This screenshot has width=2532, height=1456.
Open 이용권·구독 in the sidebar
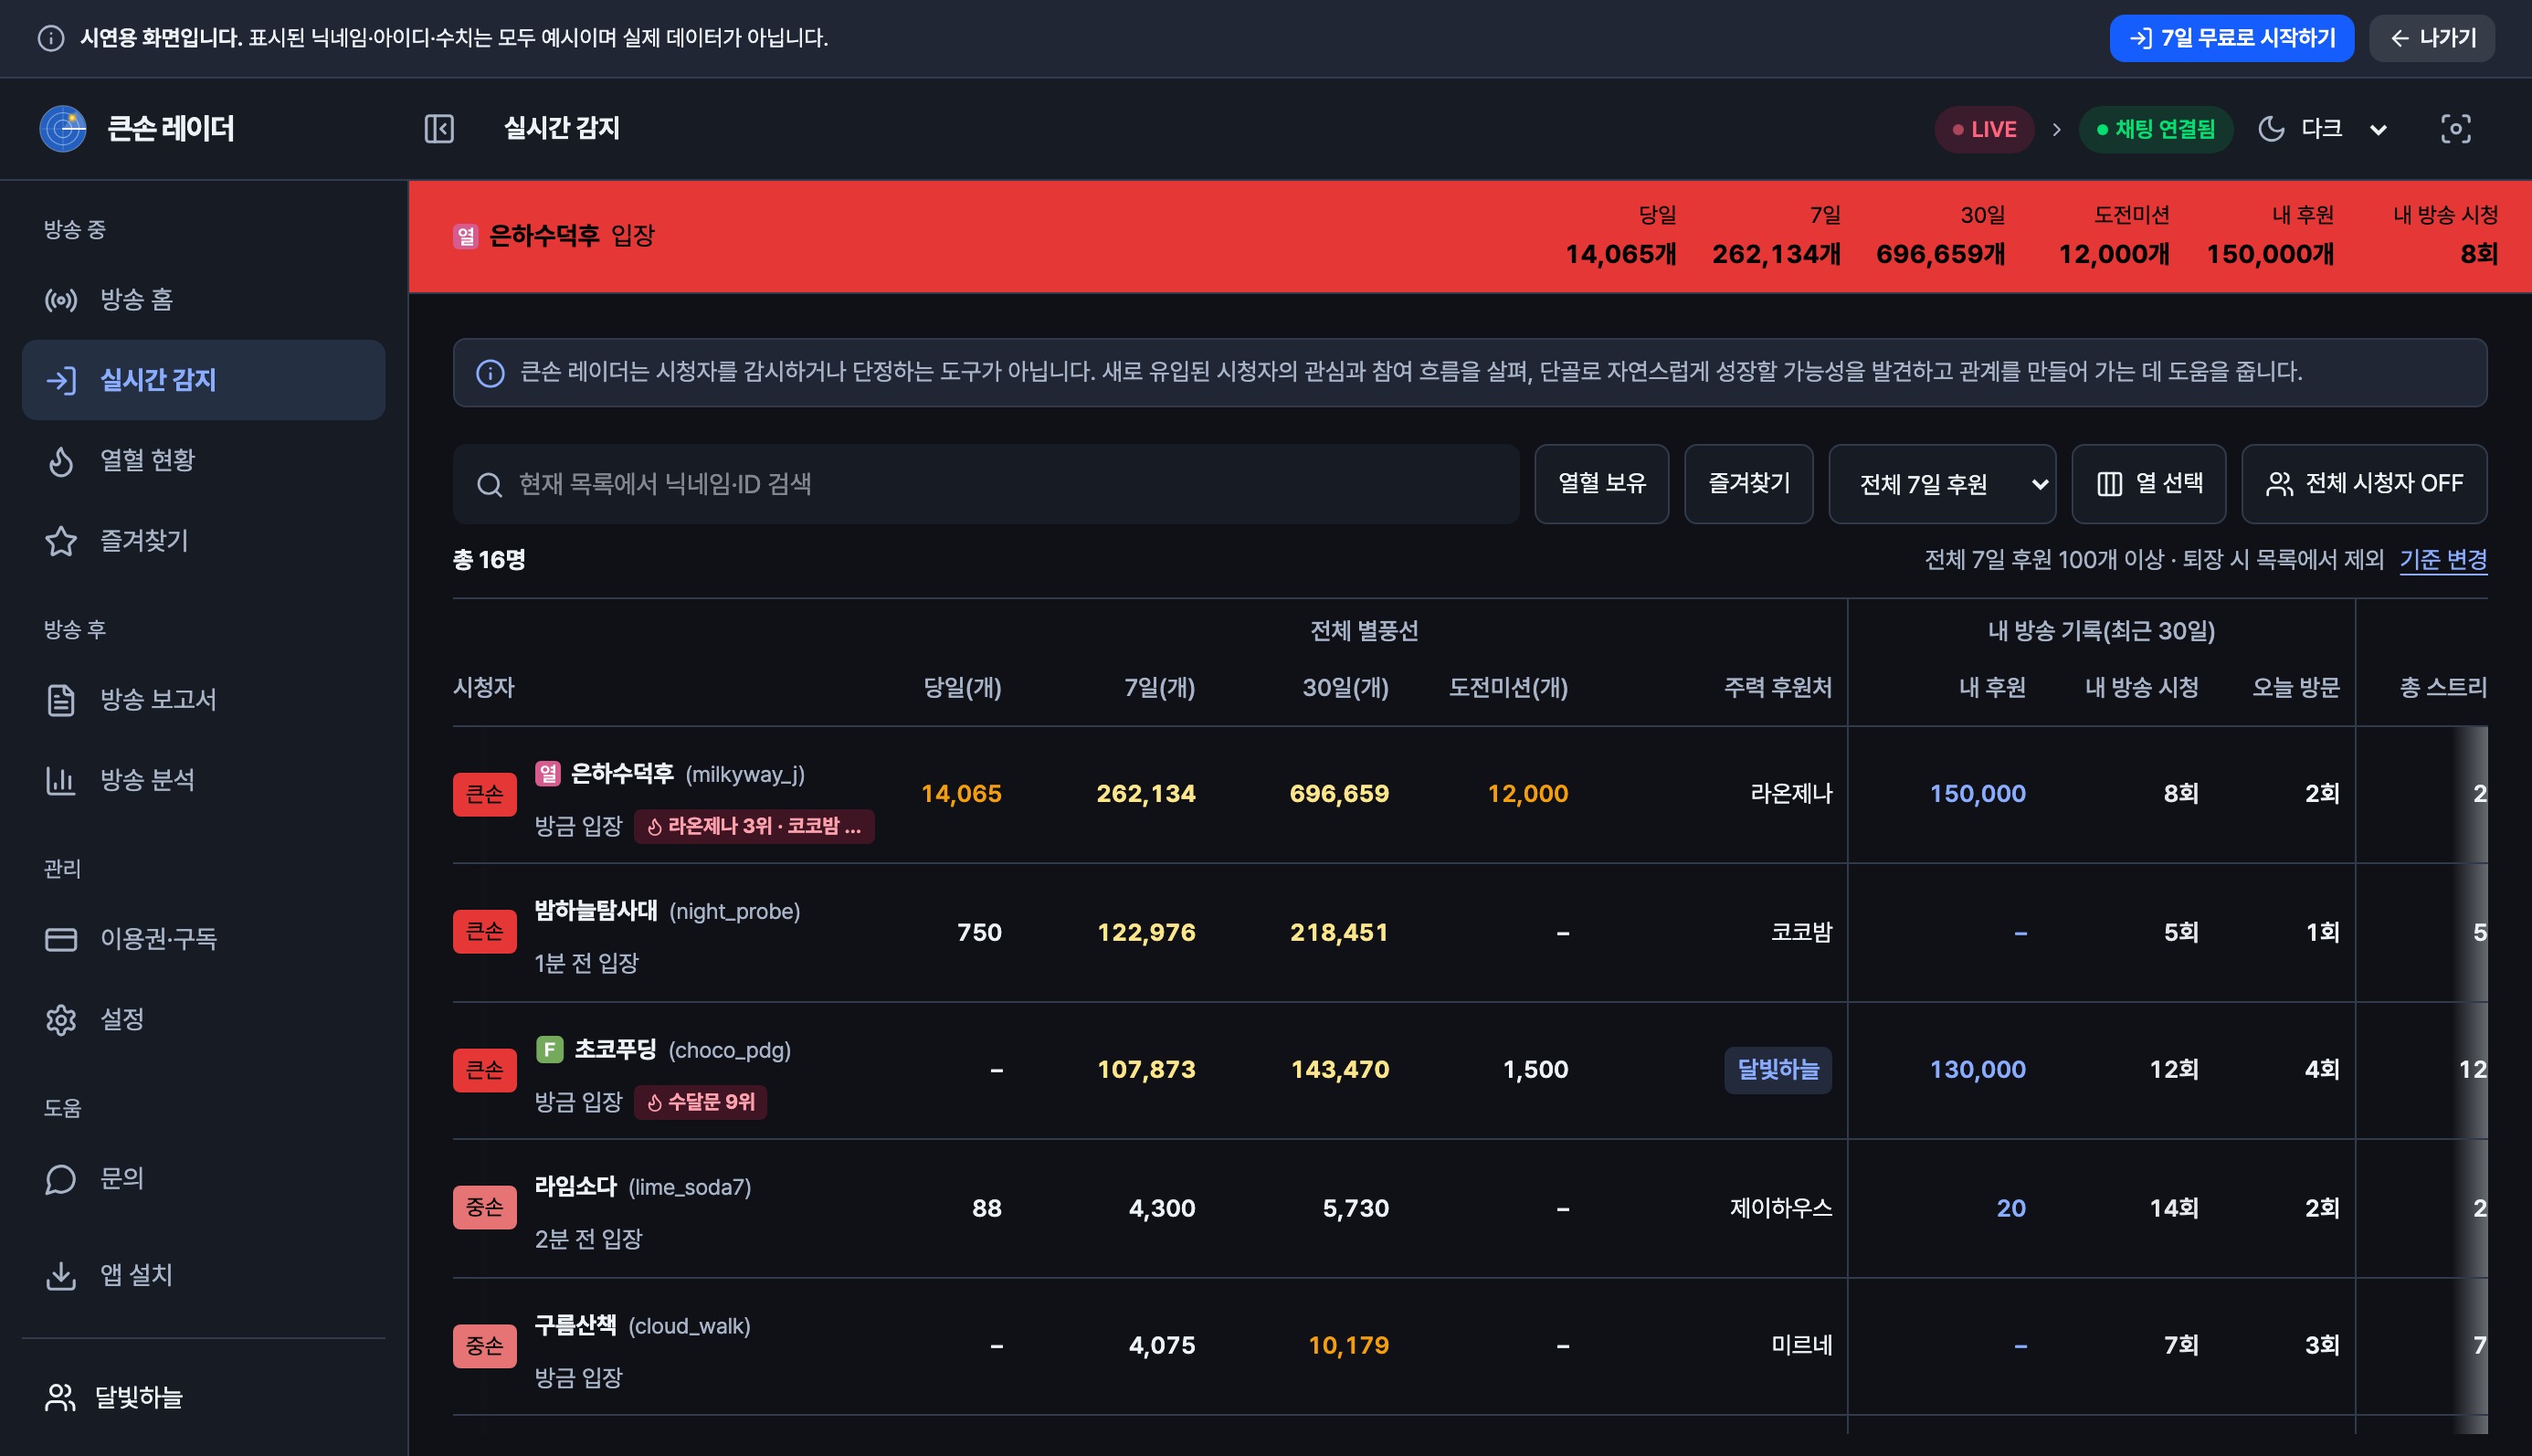(x=203, y=939)
